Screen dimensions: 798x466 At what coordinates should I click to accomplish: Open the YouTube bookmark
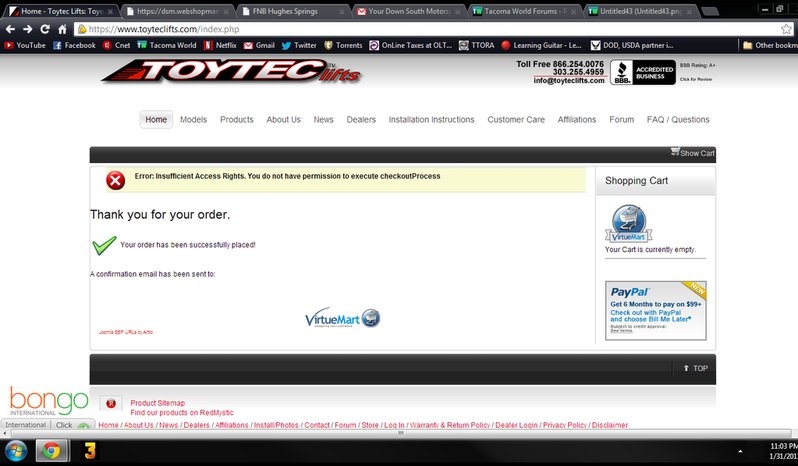(25, 45)
